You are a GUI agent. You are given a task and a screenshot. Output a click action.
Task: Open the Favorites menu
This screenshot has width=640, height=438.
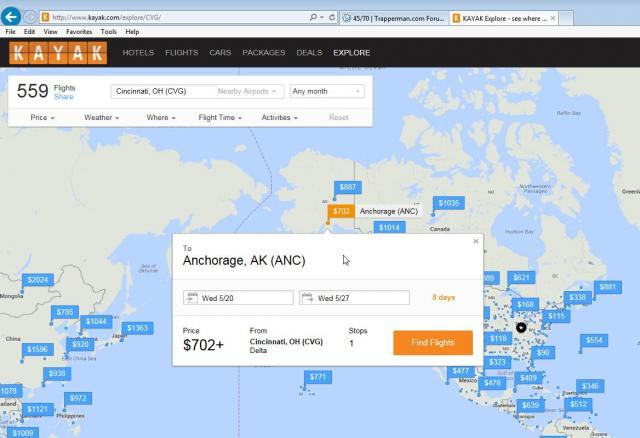[79, 31]
